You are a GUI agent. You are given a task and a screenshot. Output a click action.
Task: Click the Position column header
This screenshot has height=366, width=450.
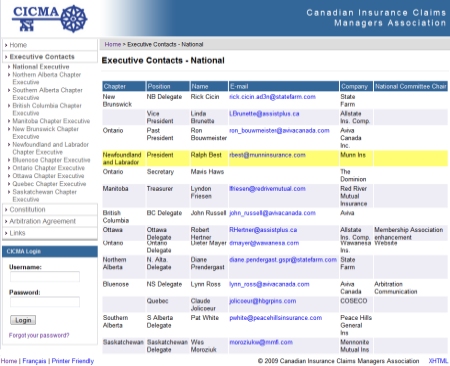pyautogui.click(x=168, y=86)
